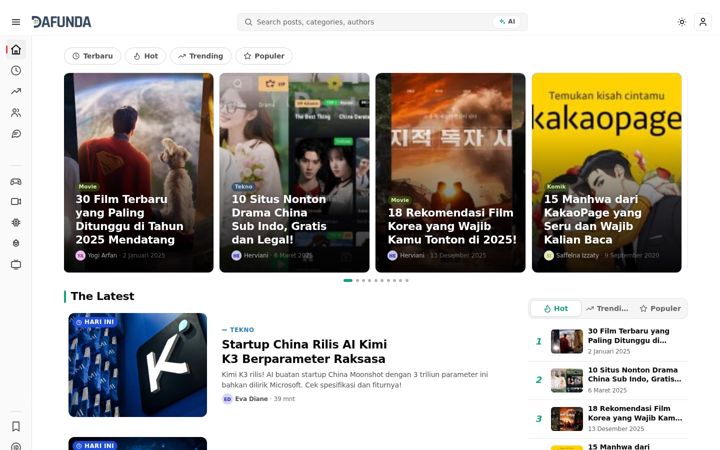Open the 10 Situs Nonton Drama China card
The width and height of the screenshot is (720, 450).
pos(294,173)
